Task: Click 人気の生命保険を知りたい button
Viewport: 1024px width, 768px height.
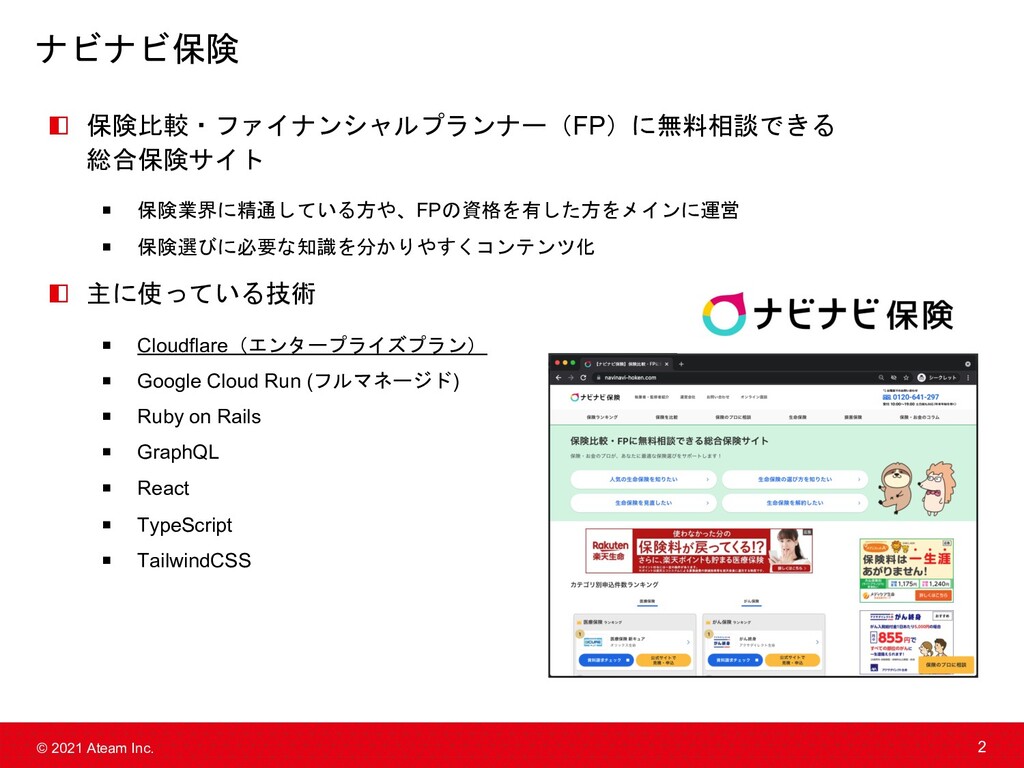Action: tap(643, 479)
